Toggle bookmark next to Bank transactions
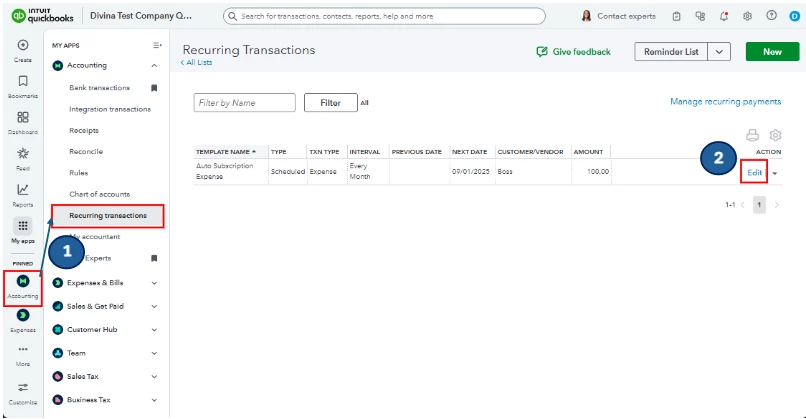806x419 pixels. [154, 88]
